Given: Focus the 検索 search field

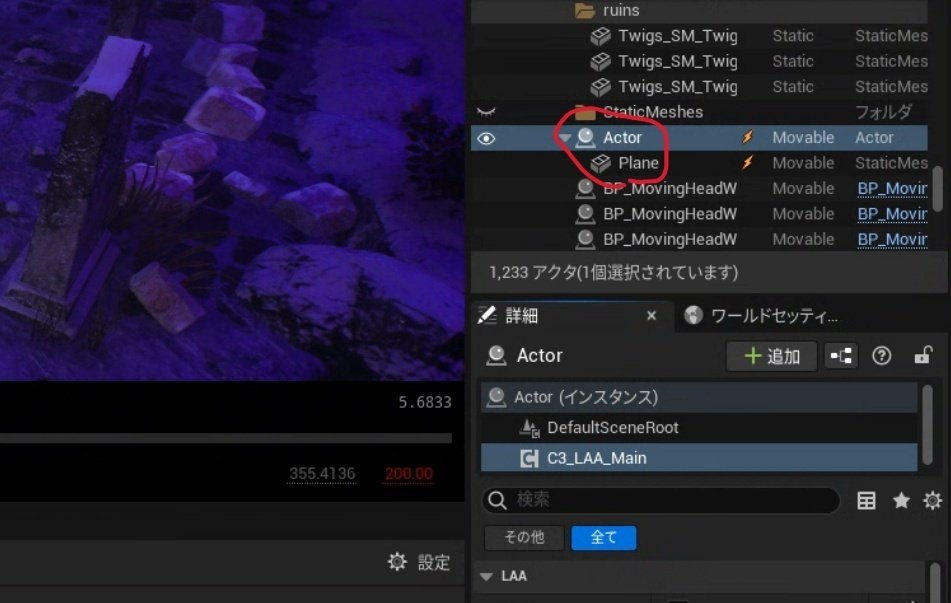Looking at the screenshot, I should (x=661, y=500).
